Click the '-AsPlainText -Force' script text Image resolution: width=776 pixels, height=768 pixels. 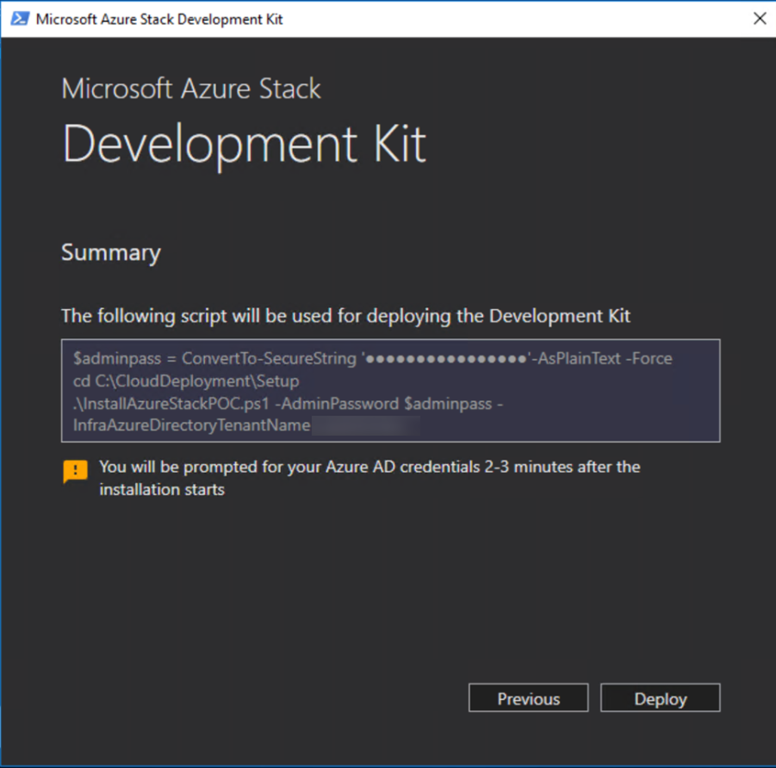[x=604, y=359]
